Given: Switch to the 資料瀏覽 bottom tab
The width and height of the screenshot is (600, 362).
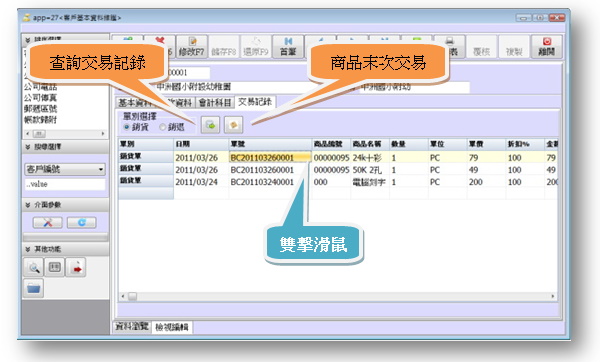Looking at the screenshot, I should 132,327.
